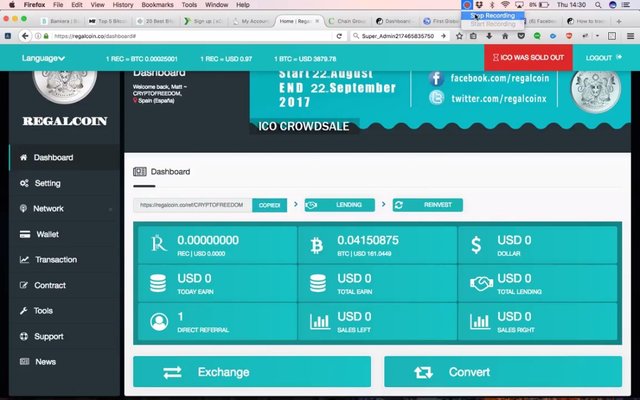This screenshot has width=640, height=400.
Task: Click the Convert button
Action: click(x=503, y=372)
